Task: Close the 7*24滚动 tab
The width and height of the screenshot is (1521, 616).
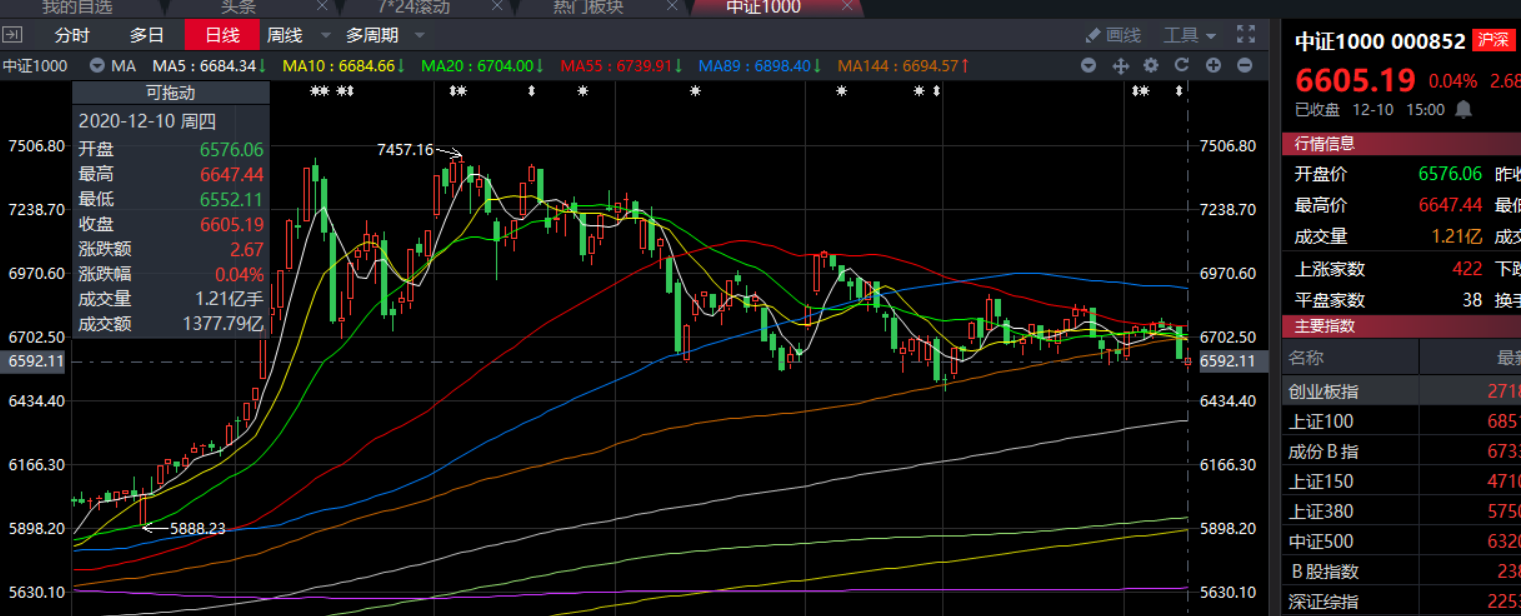Action: click(x=497, y=6)
